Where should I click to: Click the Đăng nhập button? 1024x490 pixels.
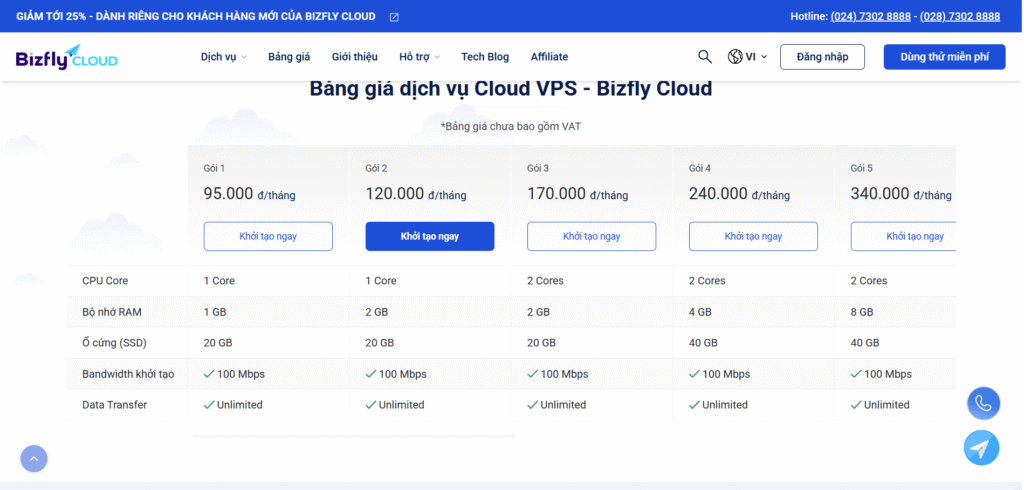click(821, 57)
